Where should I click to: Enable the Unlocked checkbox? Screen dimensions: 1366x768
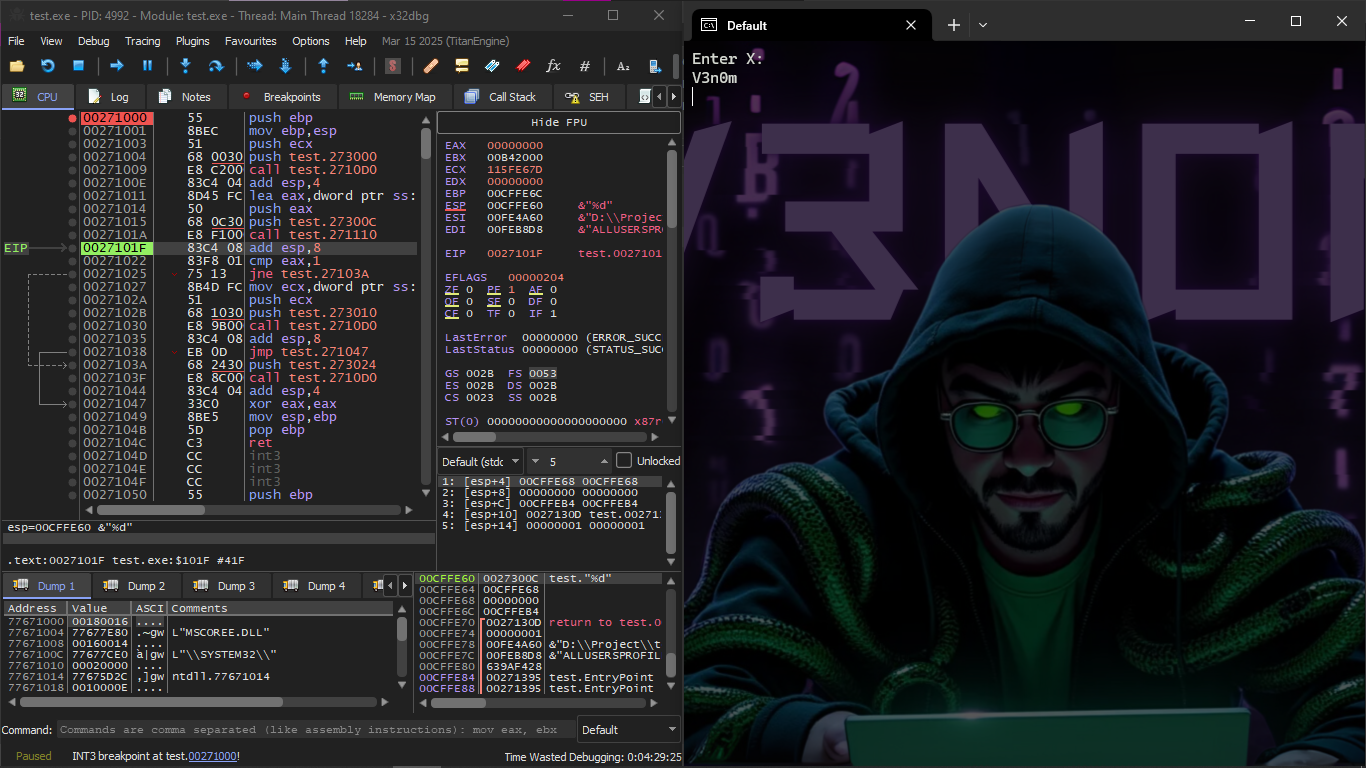624,461
